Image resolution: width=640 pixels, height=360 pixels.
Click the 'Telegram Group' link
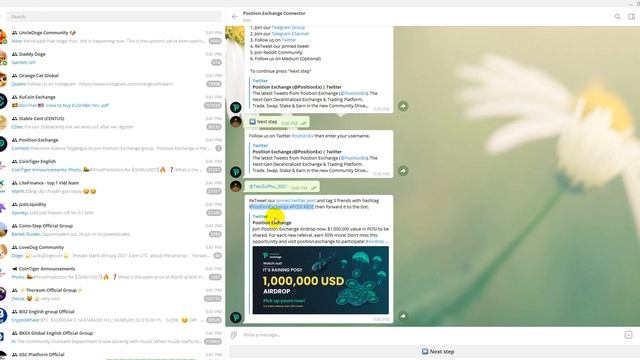[x=288, y=27]
